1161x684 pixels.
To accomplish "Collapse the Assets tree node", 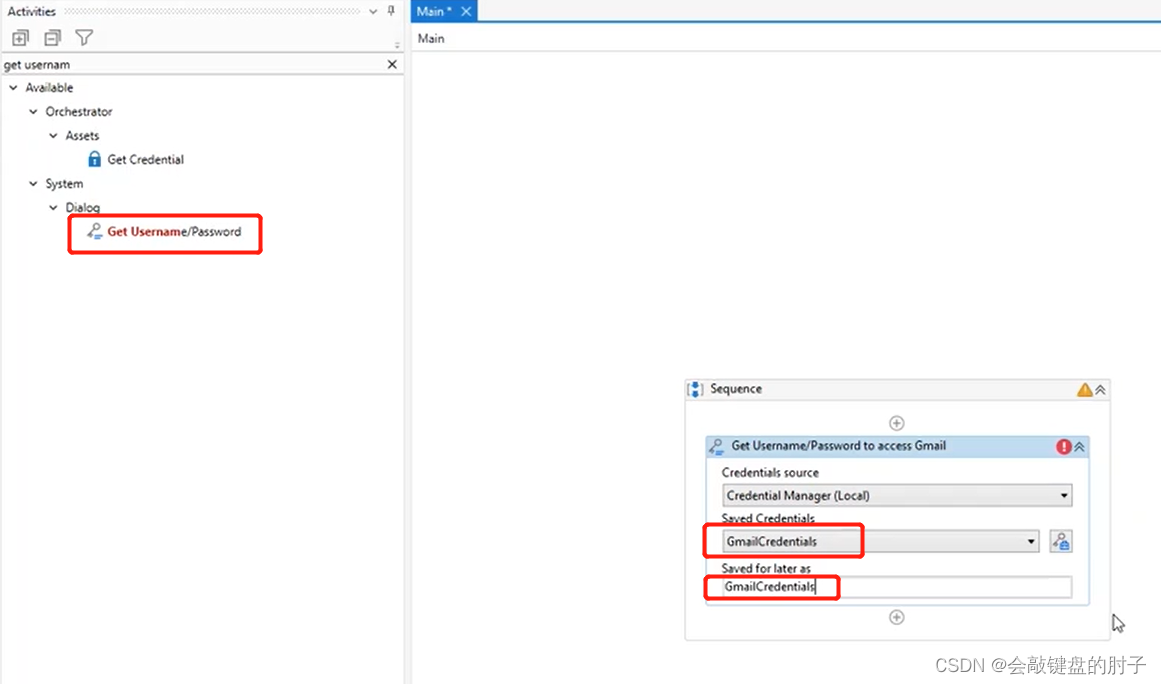I will click(x=53, y=135).
